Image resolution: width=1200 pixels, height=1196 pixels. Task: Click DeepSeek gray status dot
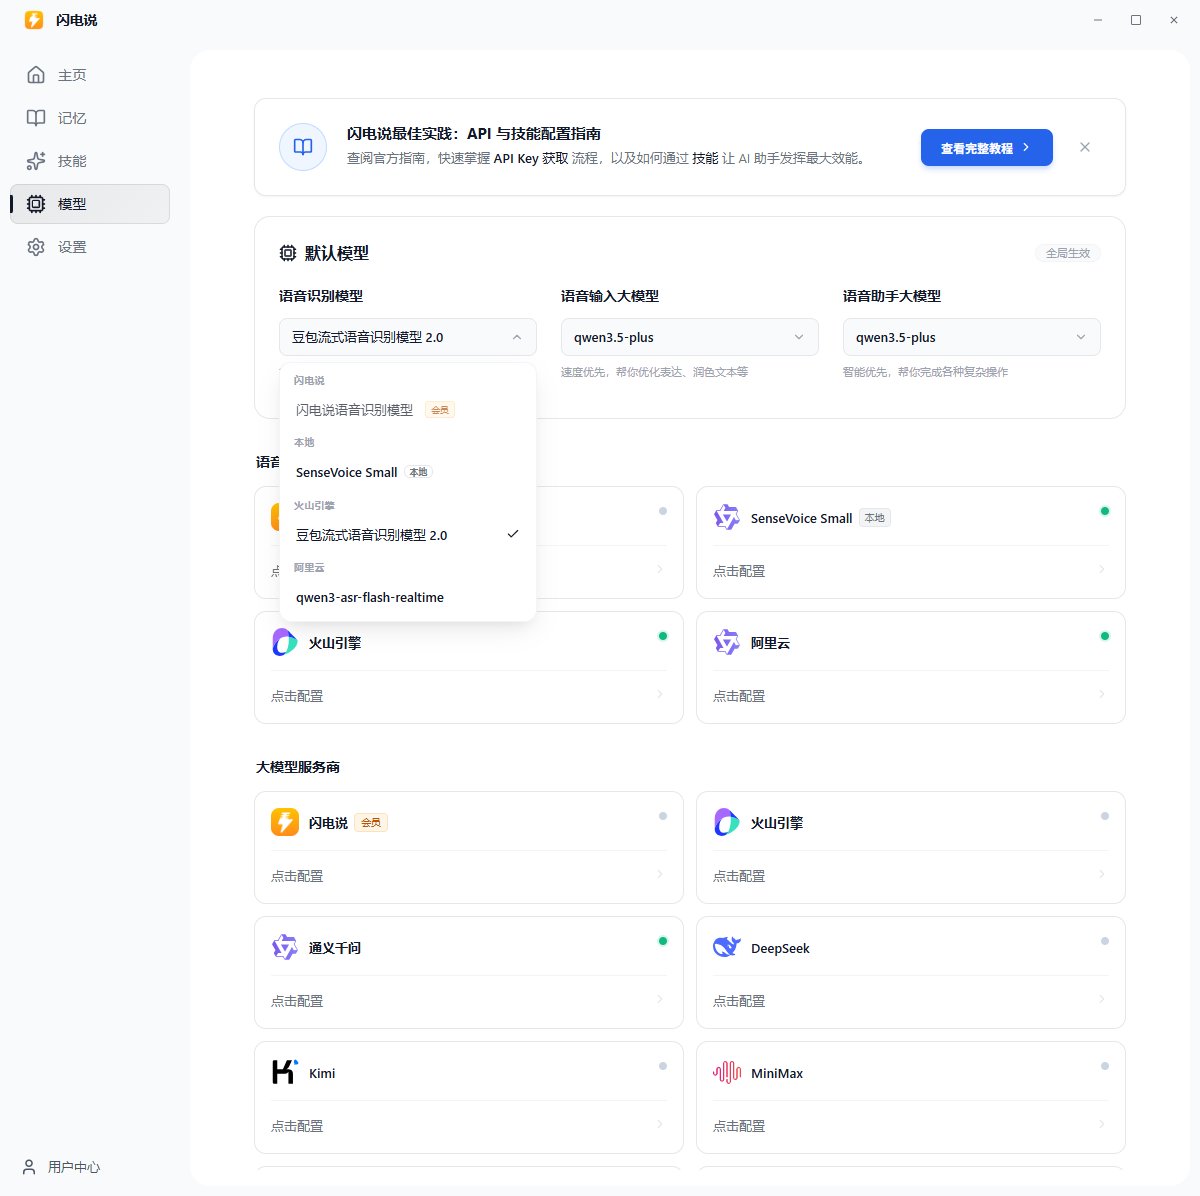(x=1105, y=941)
